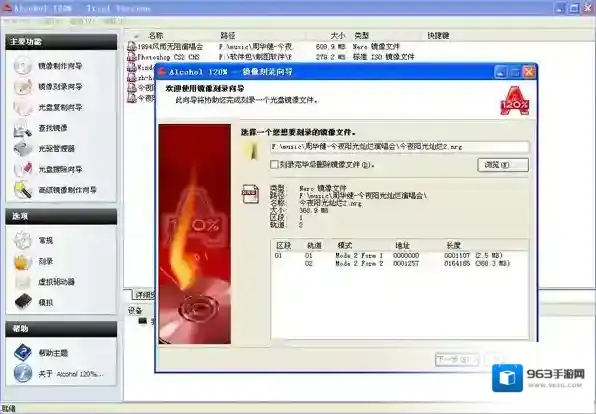
Task: Open 刻录 recording options
Action: (x=46, y=262)
